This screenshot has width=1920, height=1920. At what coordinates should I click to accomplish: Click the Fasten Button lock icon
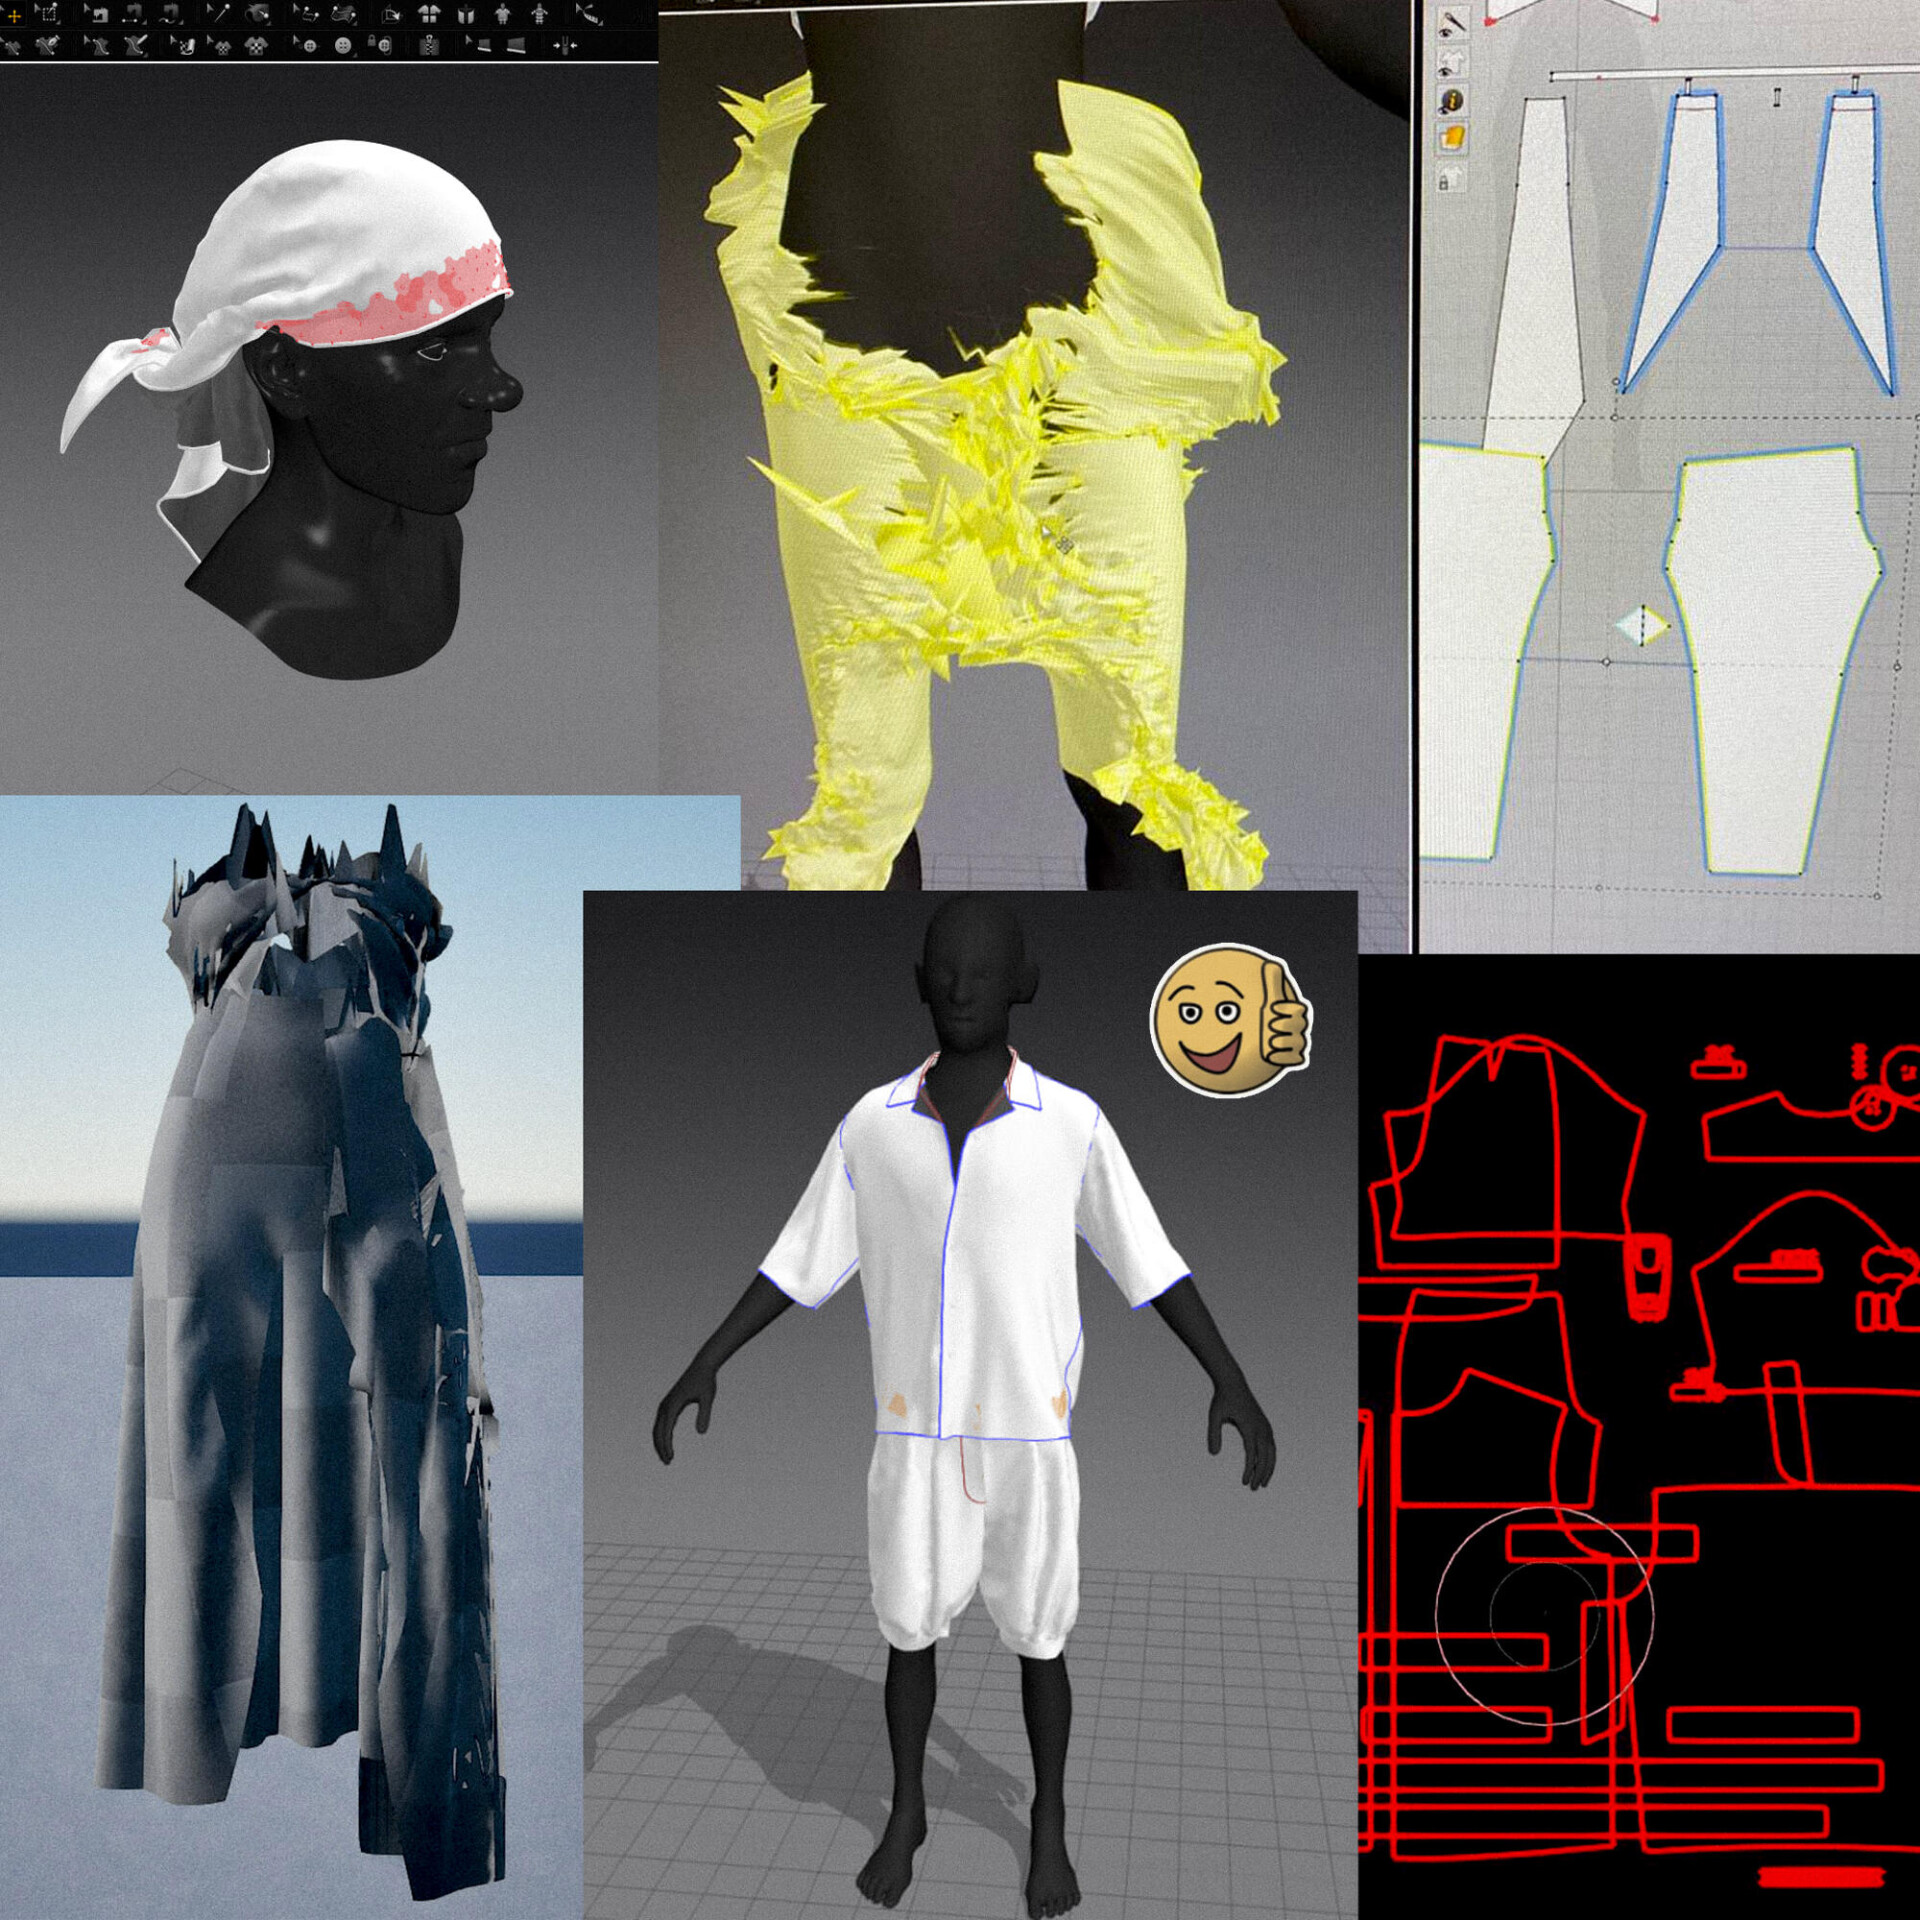coord(378,45)
